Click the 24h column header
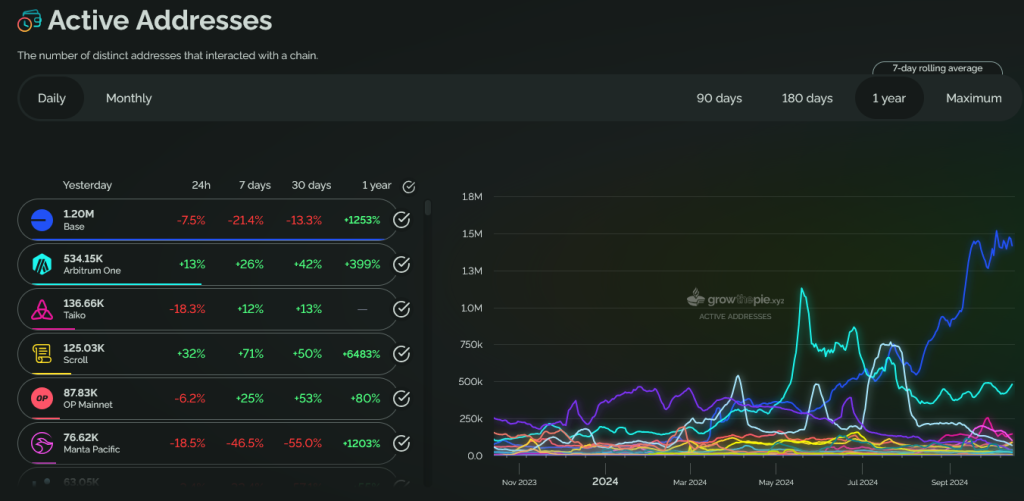The image size is (1024, 501). pos(201,185)
